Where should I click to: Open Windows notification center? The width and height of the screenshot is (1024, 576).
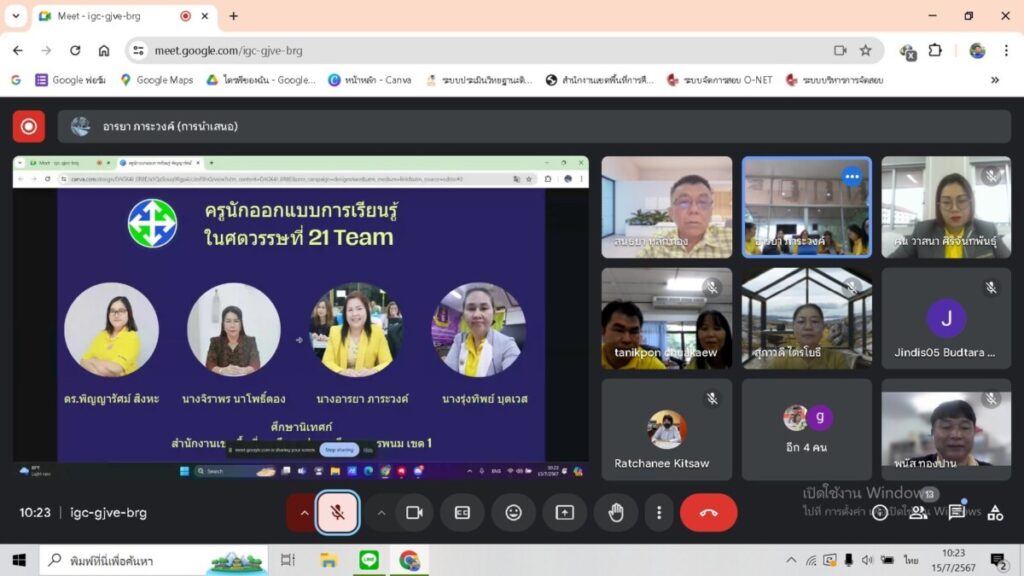tap(999, 560)
